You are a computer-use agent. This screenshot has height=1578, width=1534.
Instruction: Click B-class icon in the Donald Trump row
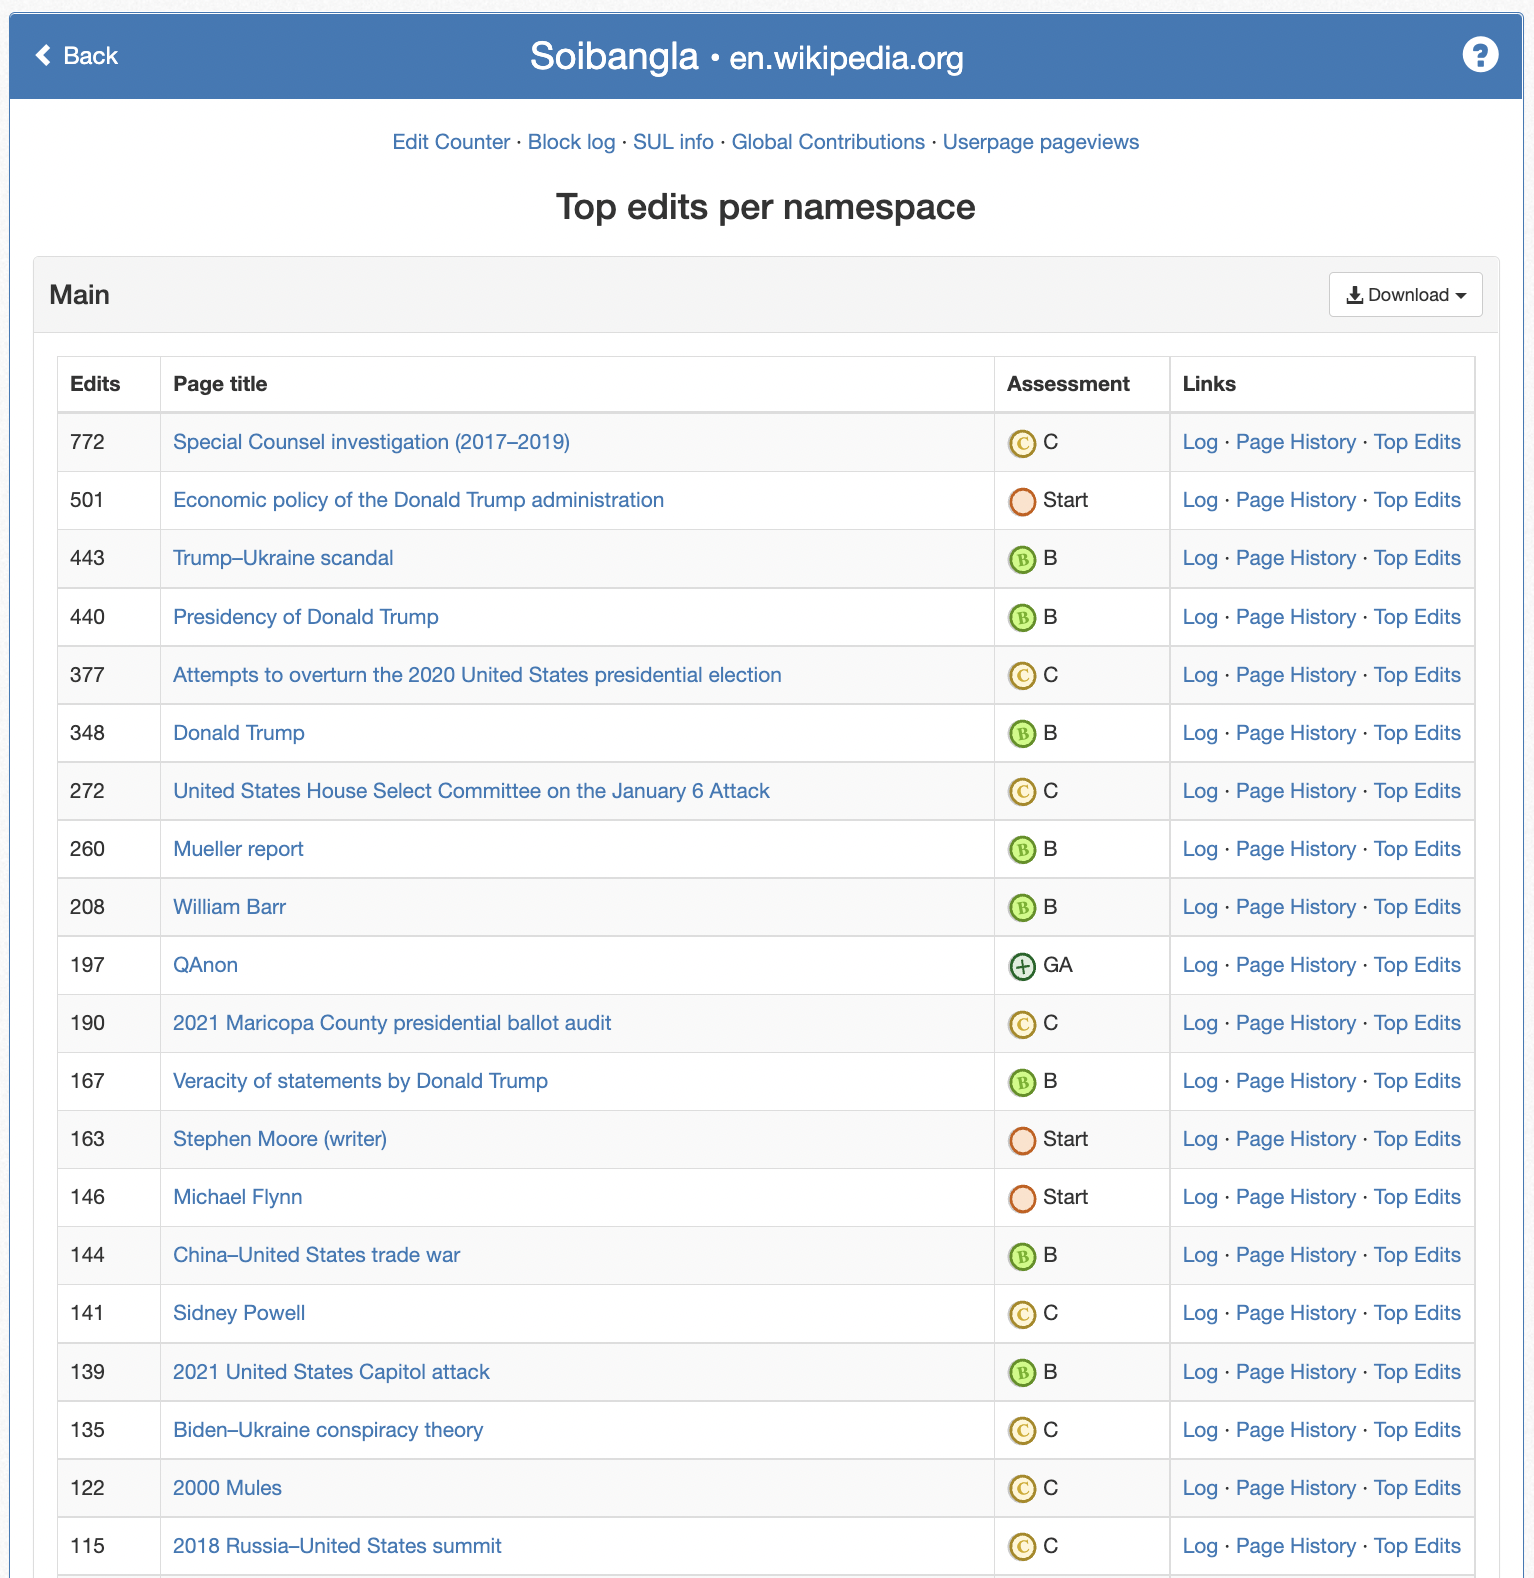point(1022,734)
